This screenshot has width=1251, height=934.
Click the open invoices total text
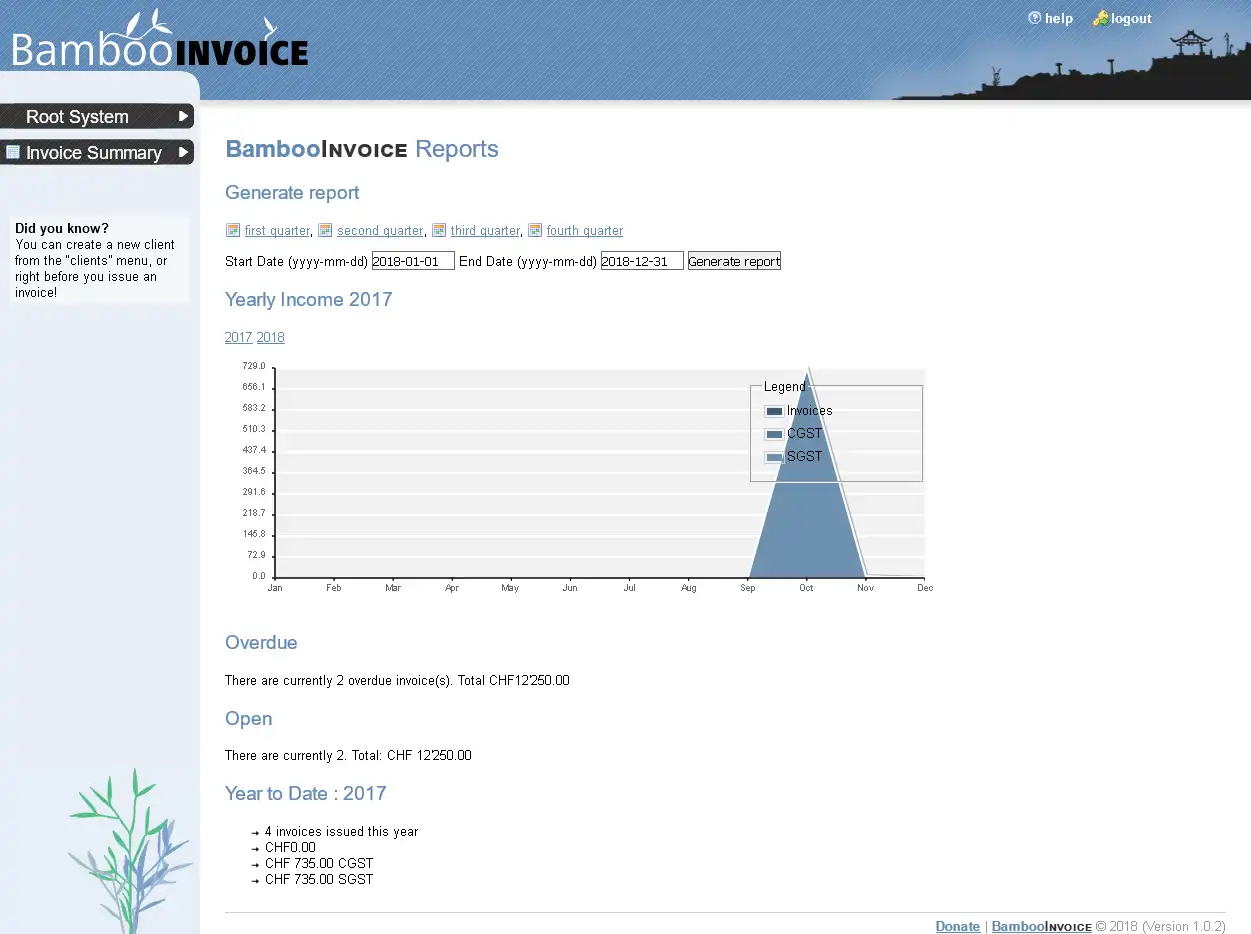pos(348,755)
